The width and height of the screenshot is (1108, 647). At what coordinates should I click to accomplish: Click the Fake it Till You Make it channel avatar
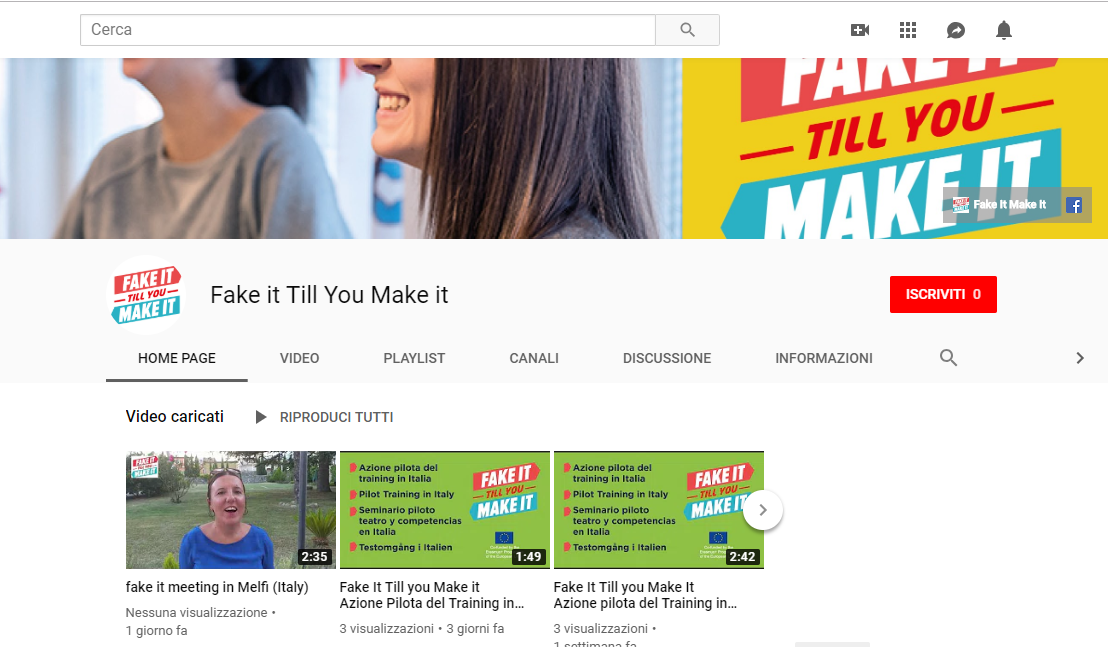tap(146, 294)
